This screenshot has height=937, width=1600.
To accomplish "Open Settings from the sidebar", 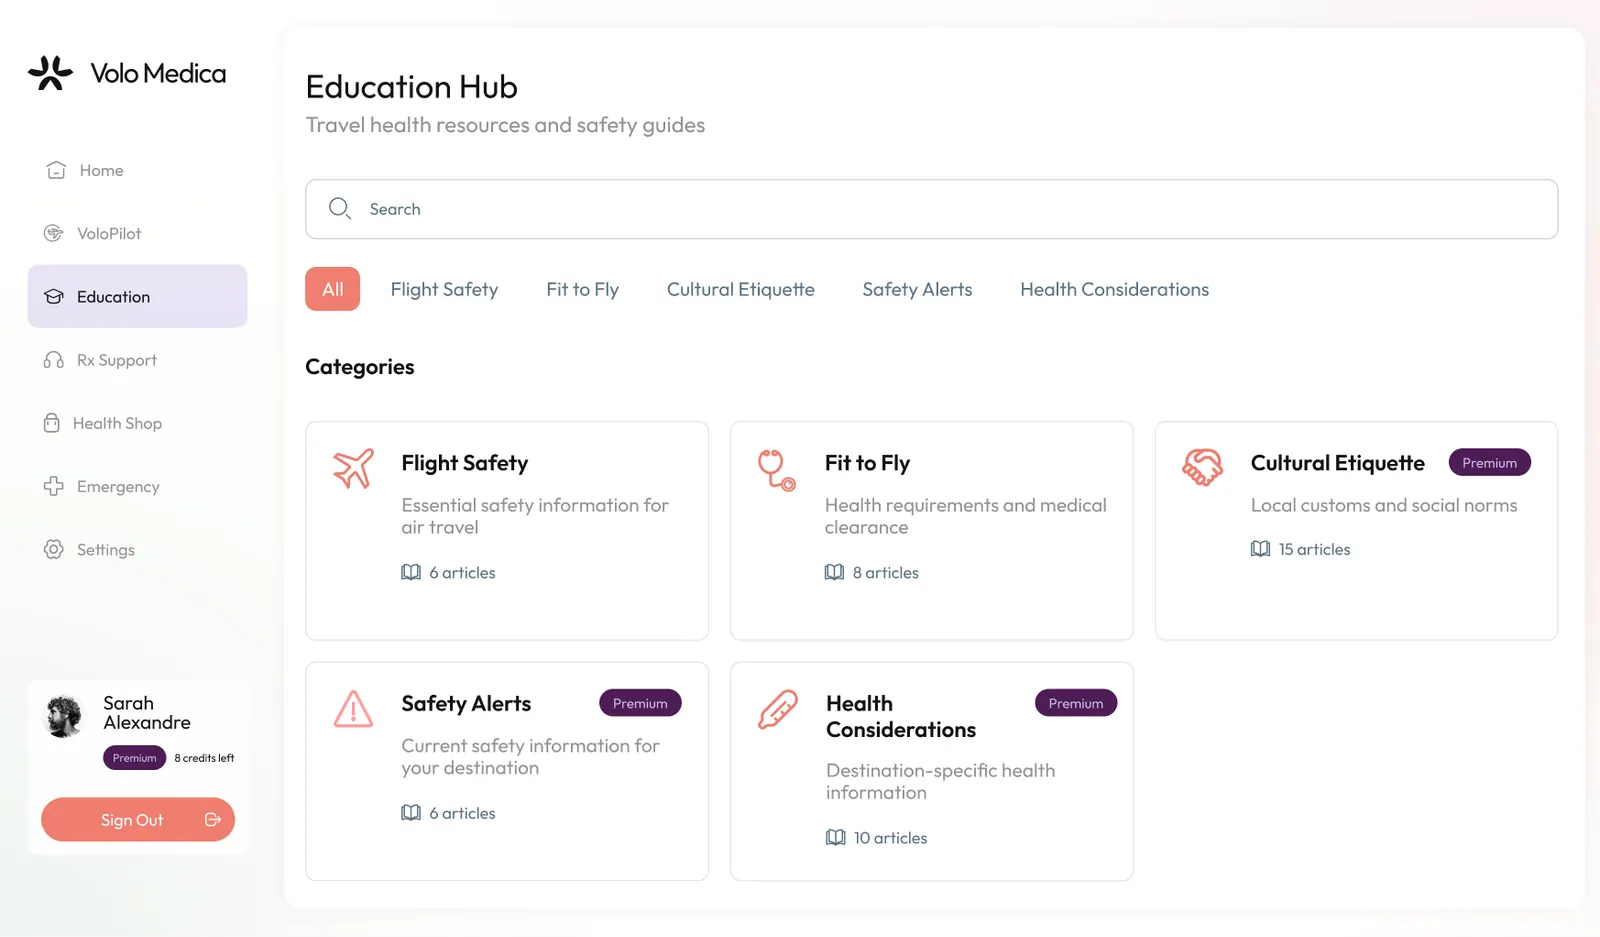I will pyautogui.click(x=137, y=549).
